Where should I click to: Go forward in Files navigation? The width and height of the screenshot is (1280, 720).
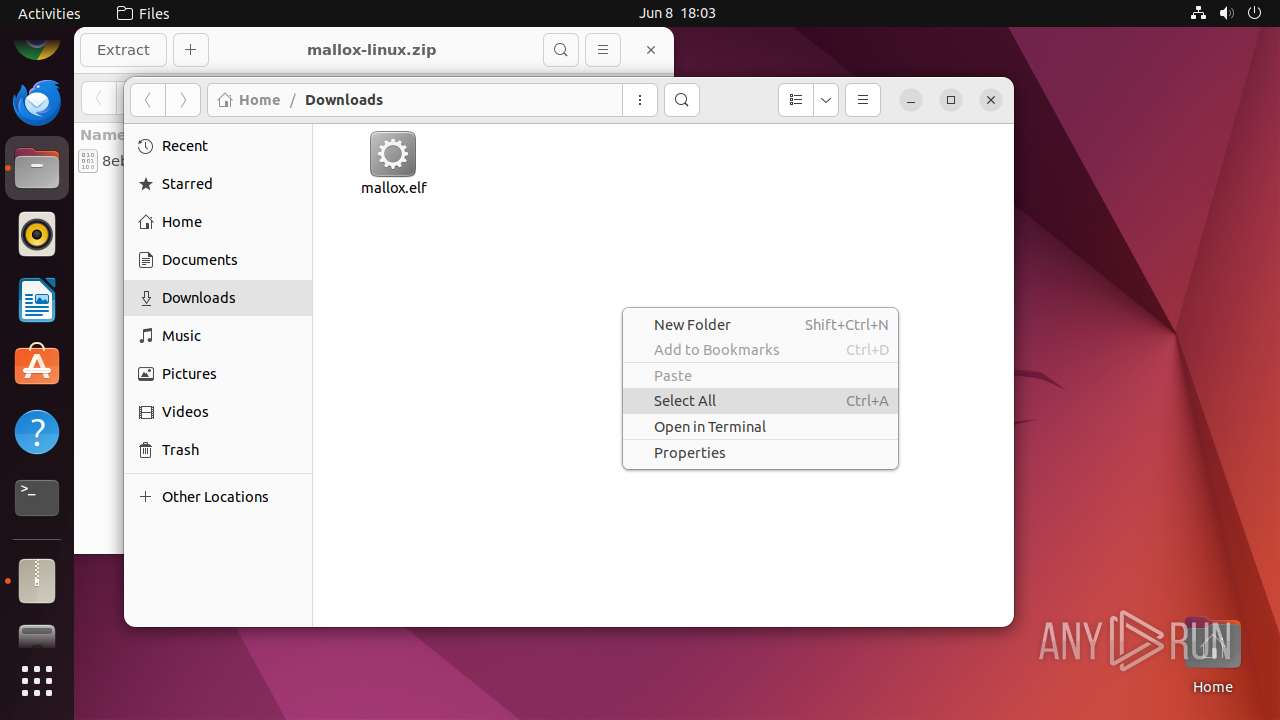click(x=182, y=100)
